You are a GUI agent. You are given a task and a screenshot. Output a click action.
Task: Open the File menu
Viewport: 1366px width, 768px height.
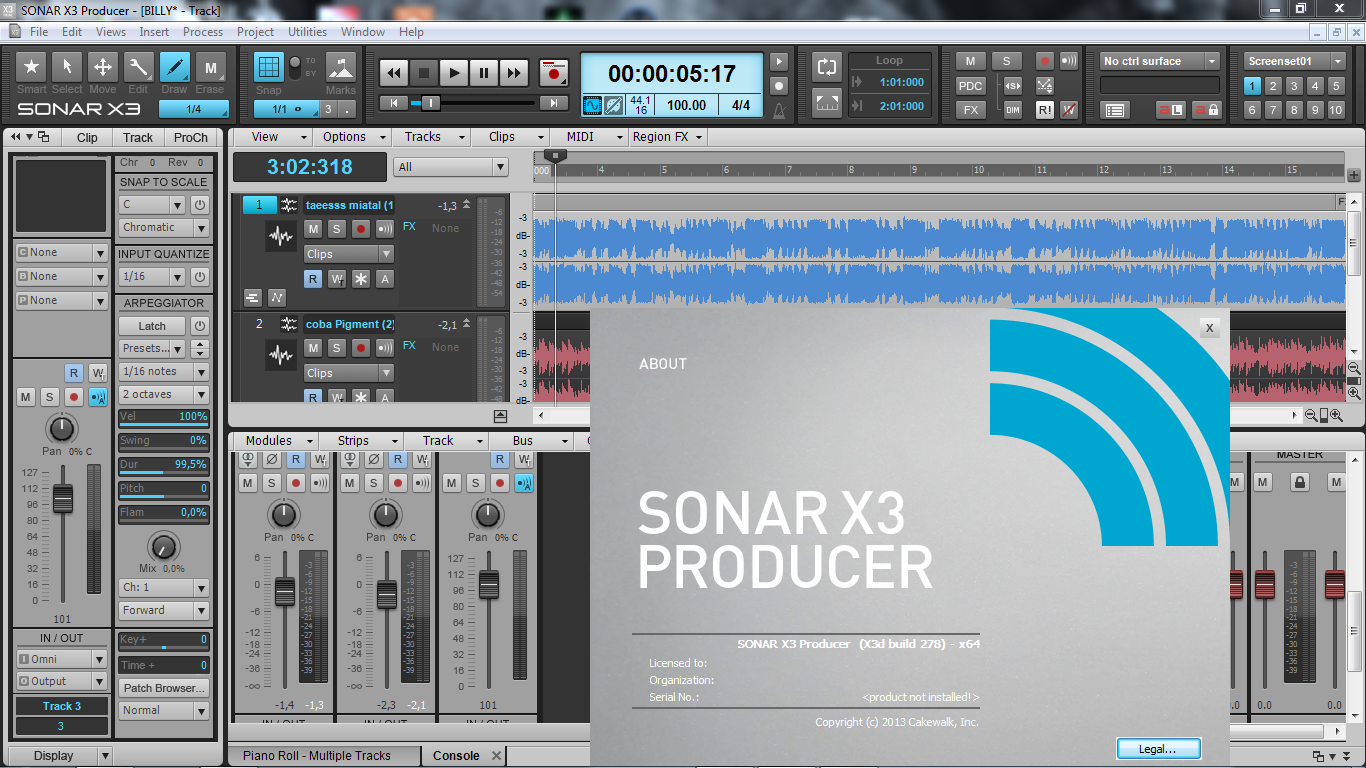point(39,32)
